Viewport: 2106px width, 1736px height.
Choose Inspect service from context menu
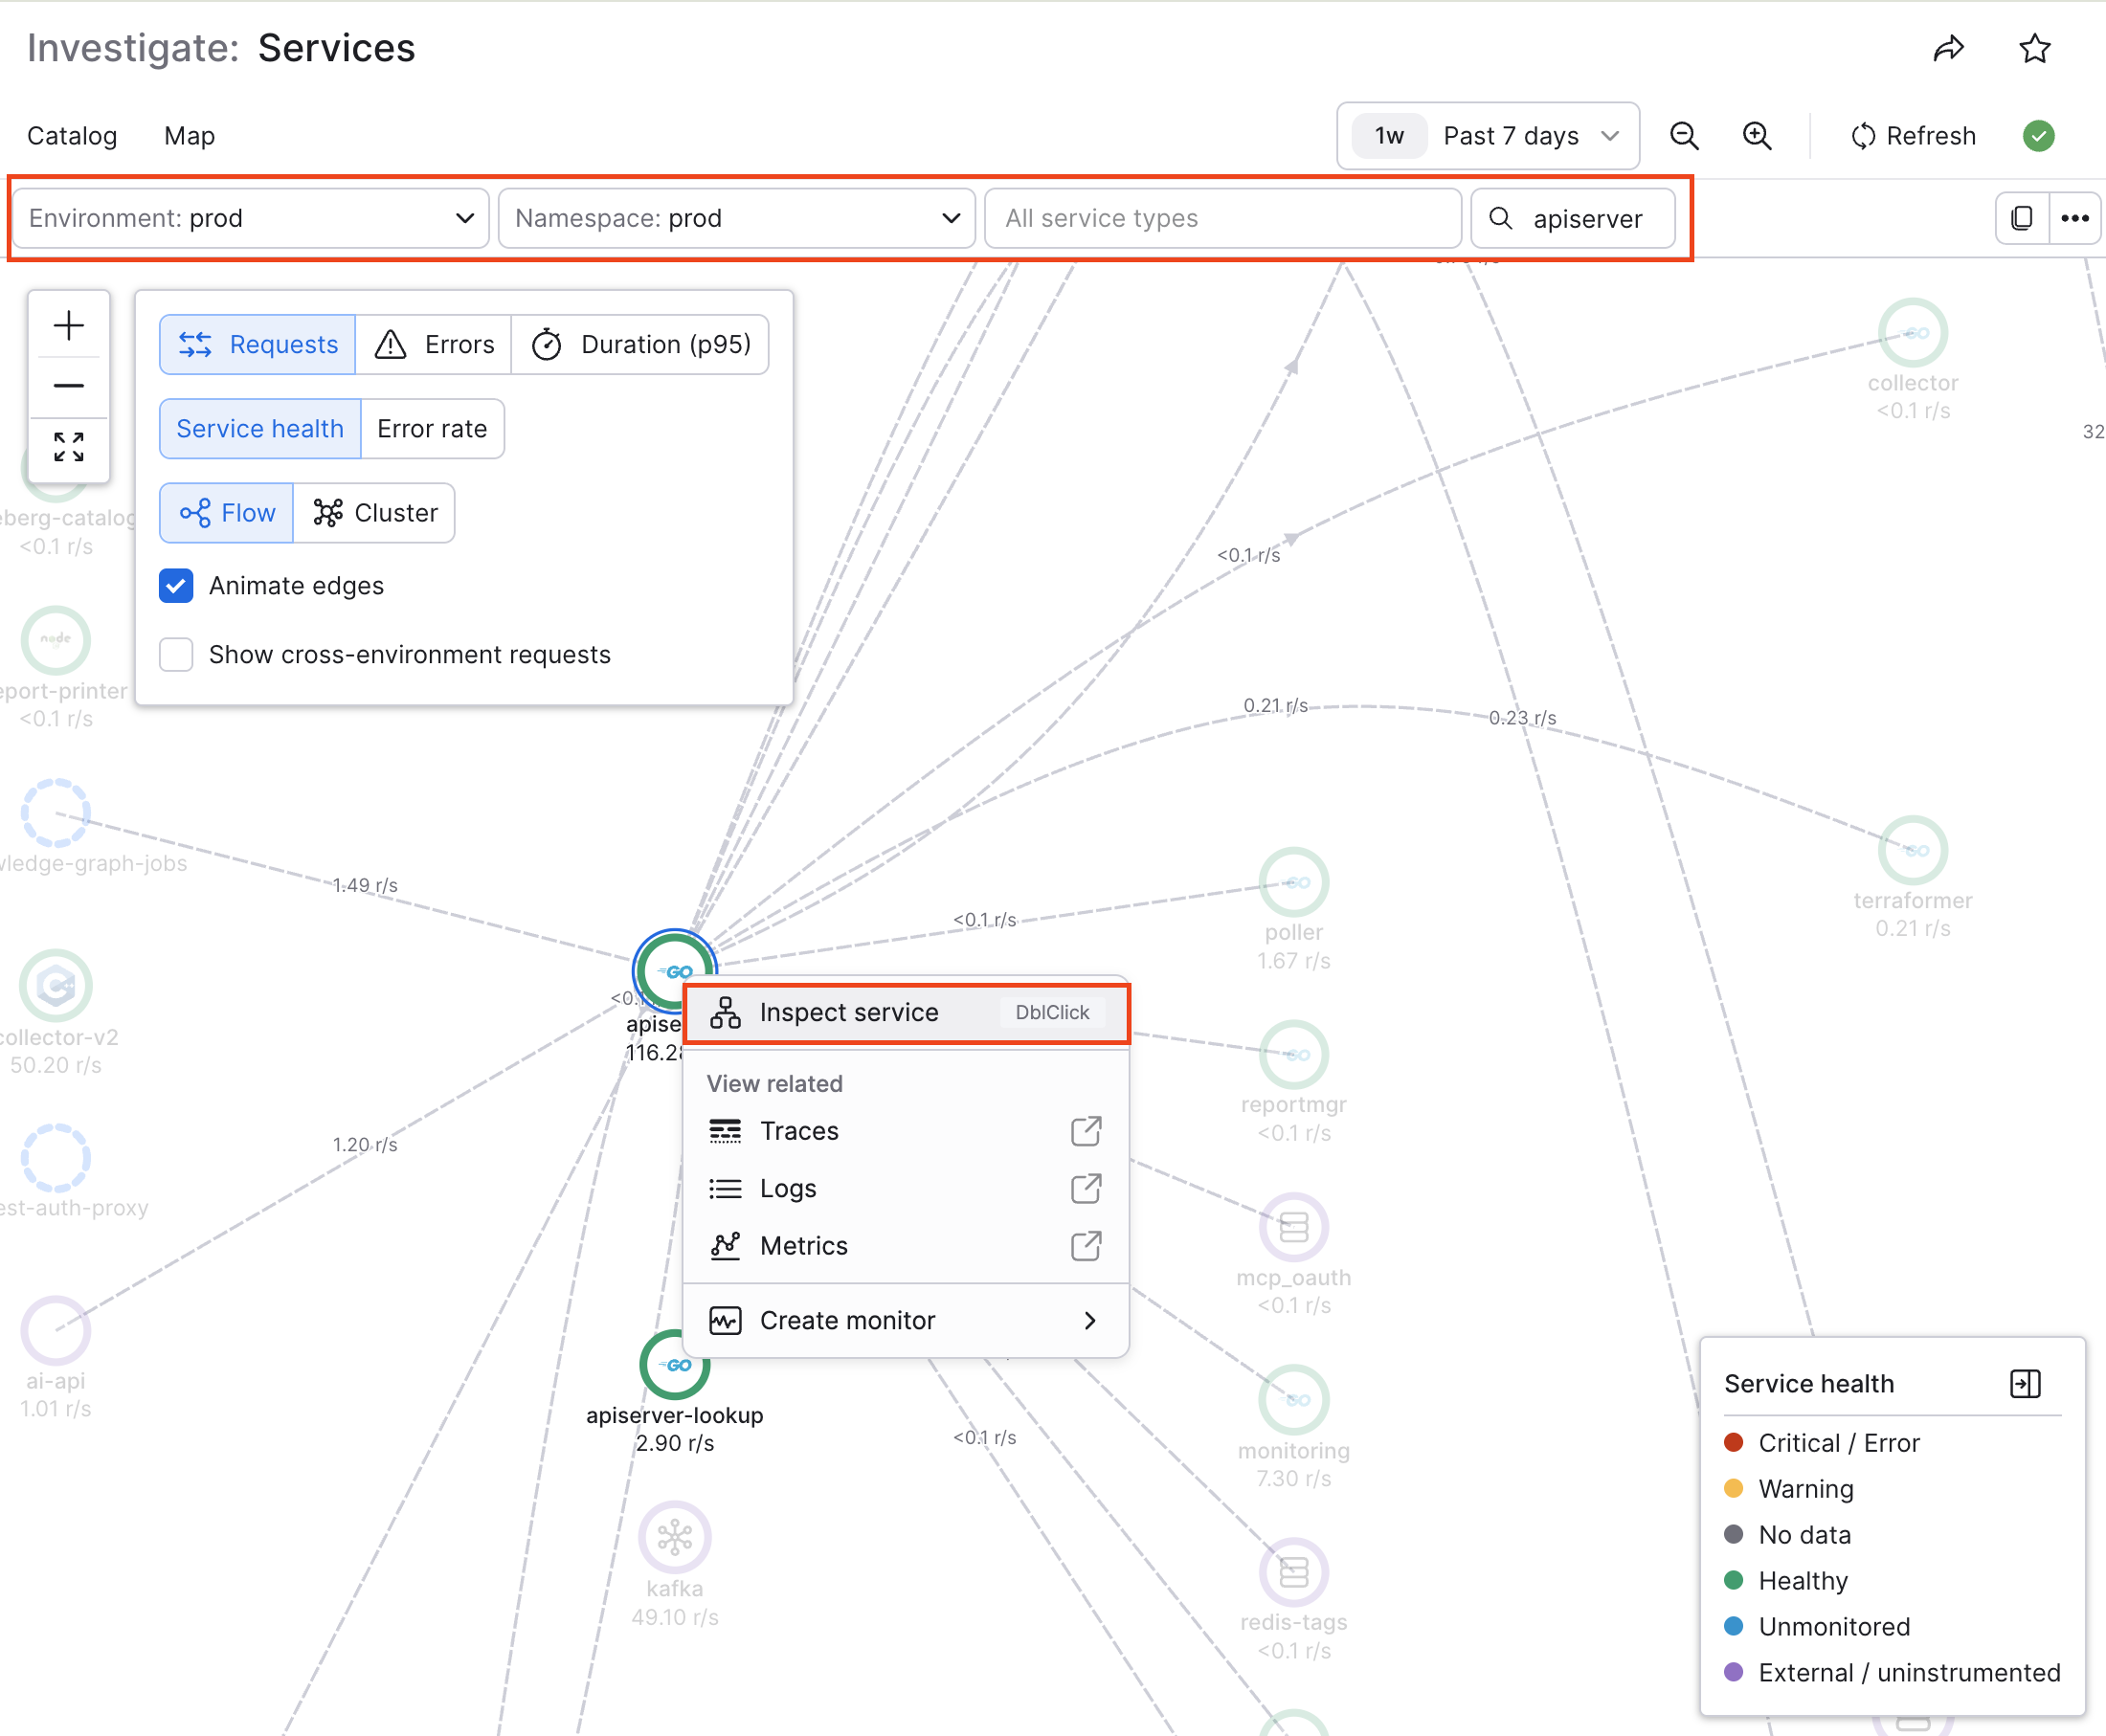click(906, 1013)
